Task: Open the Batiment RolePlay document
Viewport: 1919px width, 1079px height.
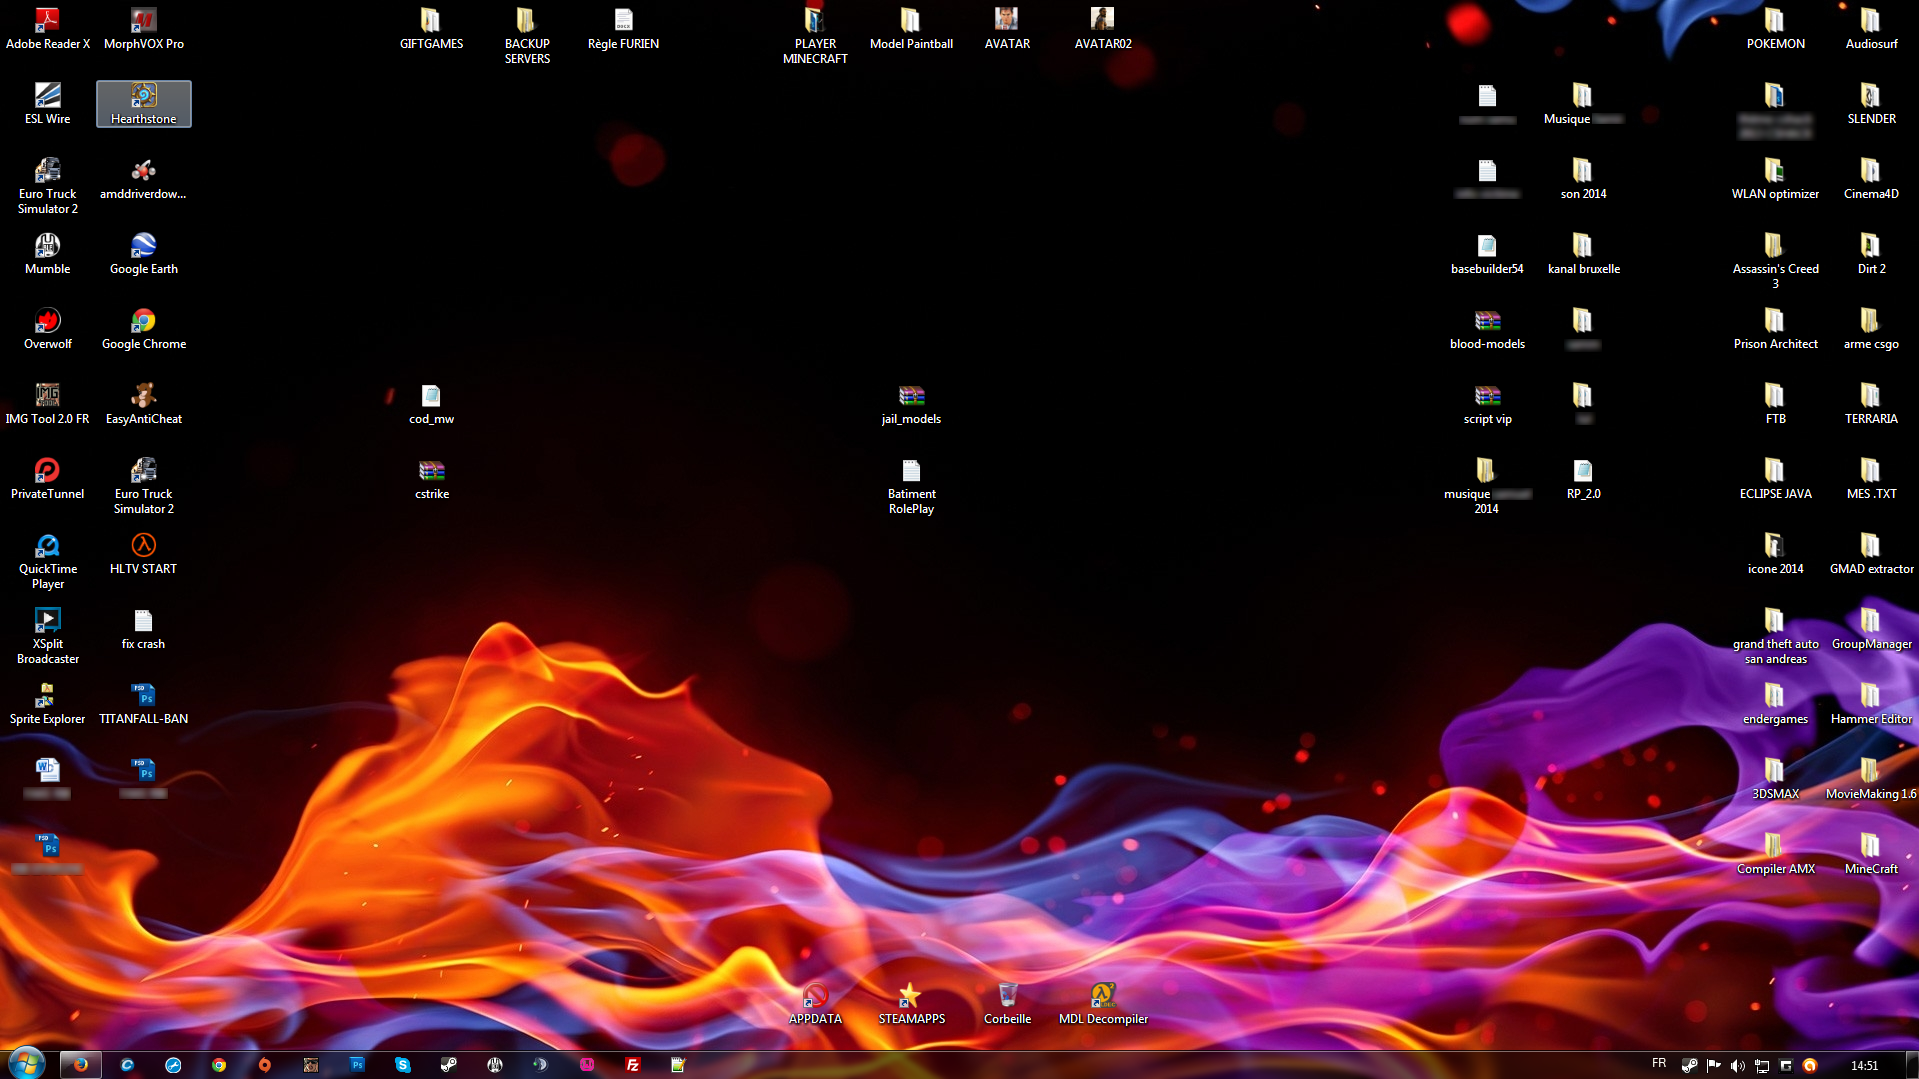Action: (911, 485)
